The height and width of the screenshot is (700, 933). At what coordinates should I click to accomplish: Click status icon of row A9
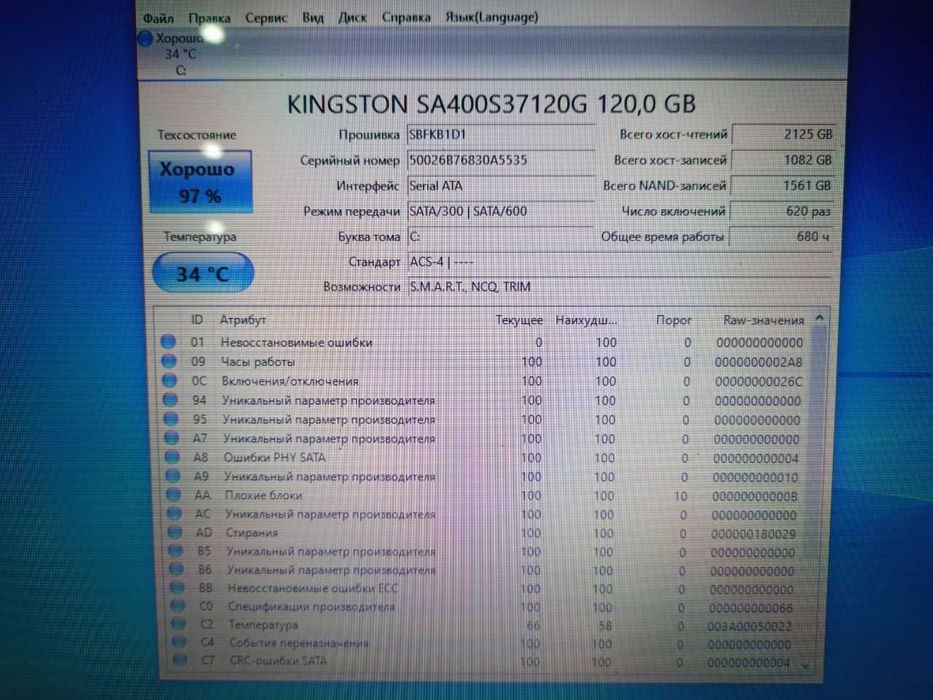(x=173, y=476)
